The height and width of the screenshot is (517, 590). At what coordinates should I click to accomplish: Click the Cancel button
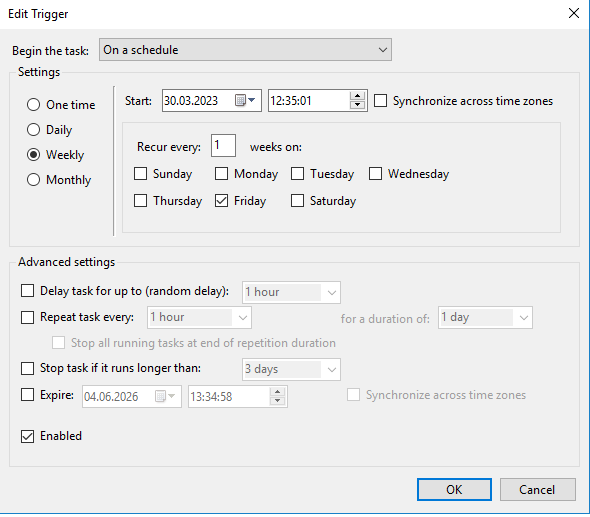(x=537, y=490)
